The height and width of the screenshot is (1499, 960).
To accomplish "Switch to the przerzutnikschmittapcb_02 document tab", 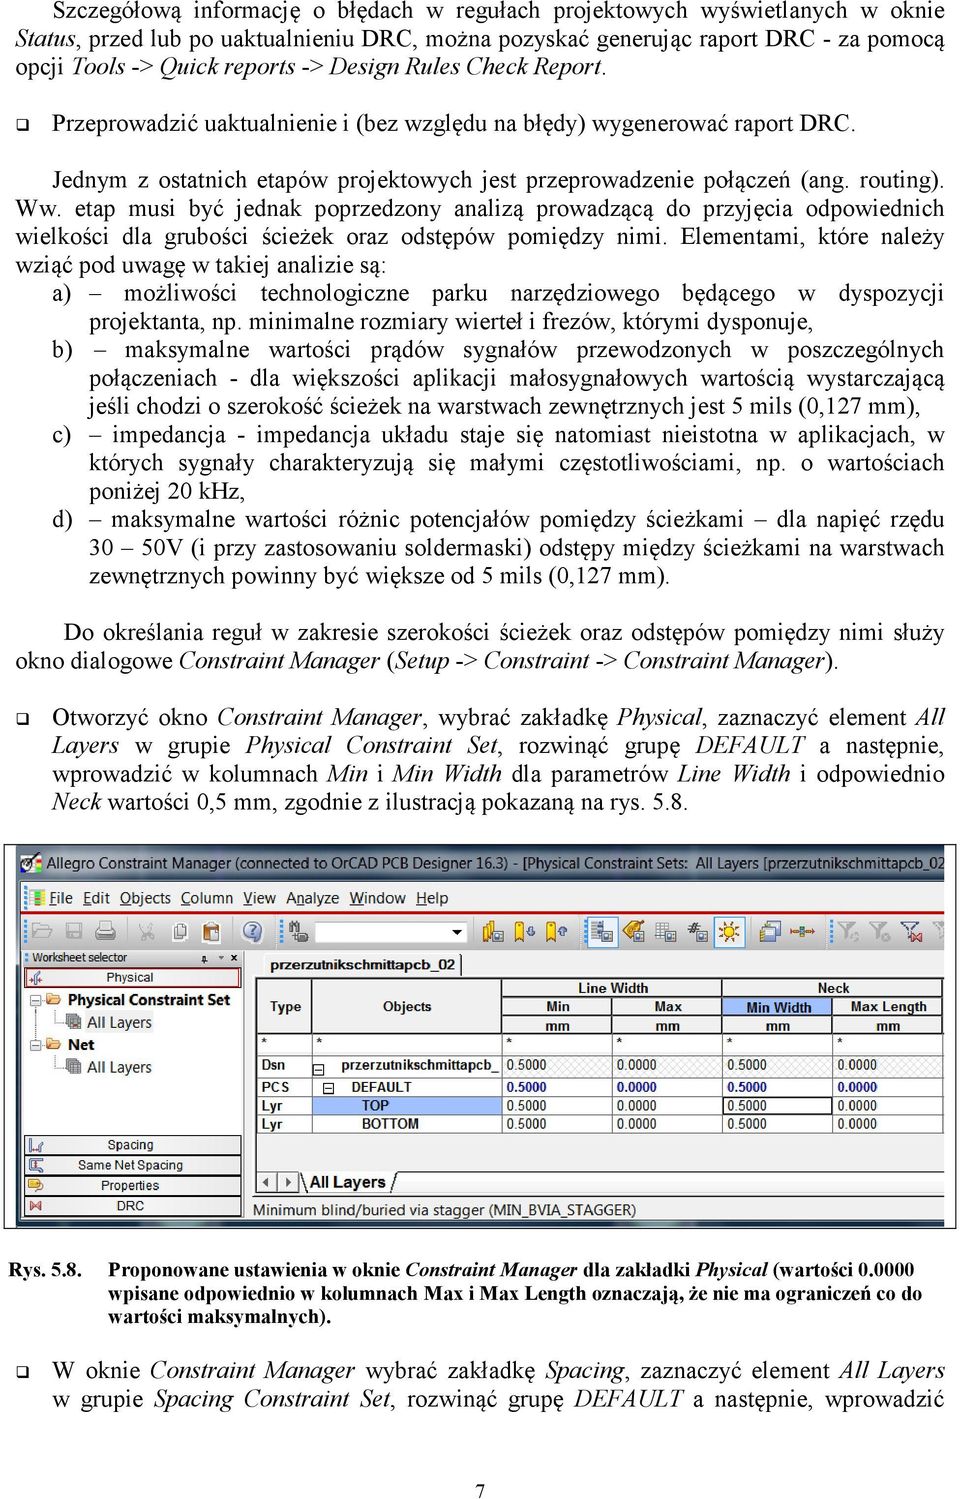I will pos(362,965).
